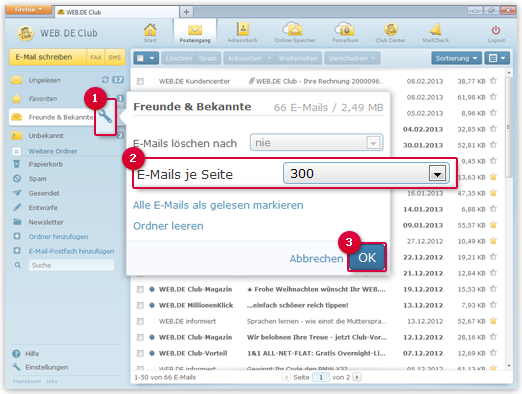522x394 pixels.
Task: Click the Newsletter folder icon
Action: (17, 222)
